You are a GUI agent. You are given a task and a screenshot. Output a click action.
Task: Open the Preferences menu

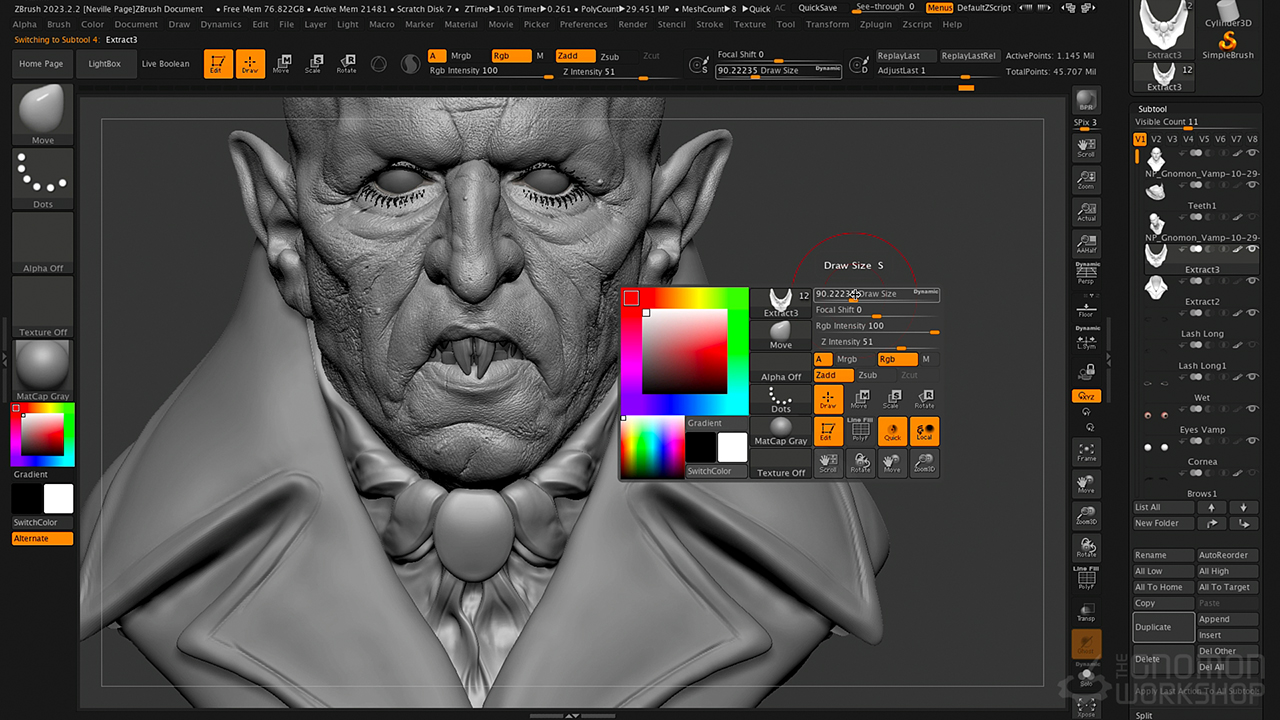click(583, 24)
